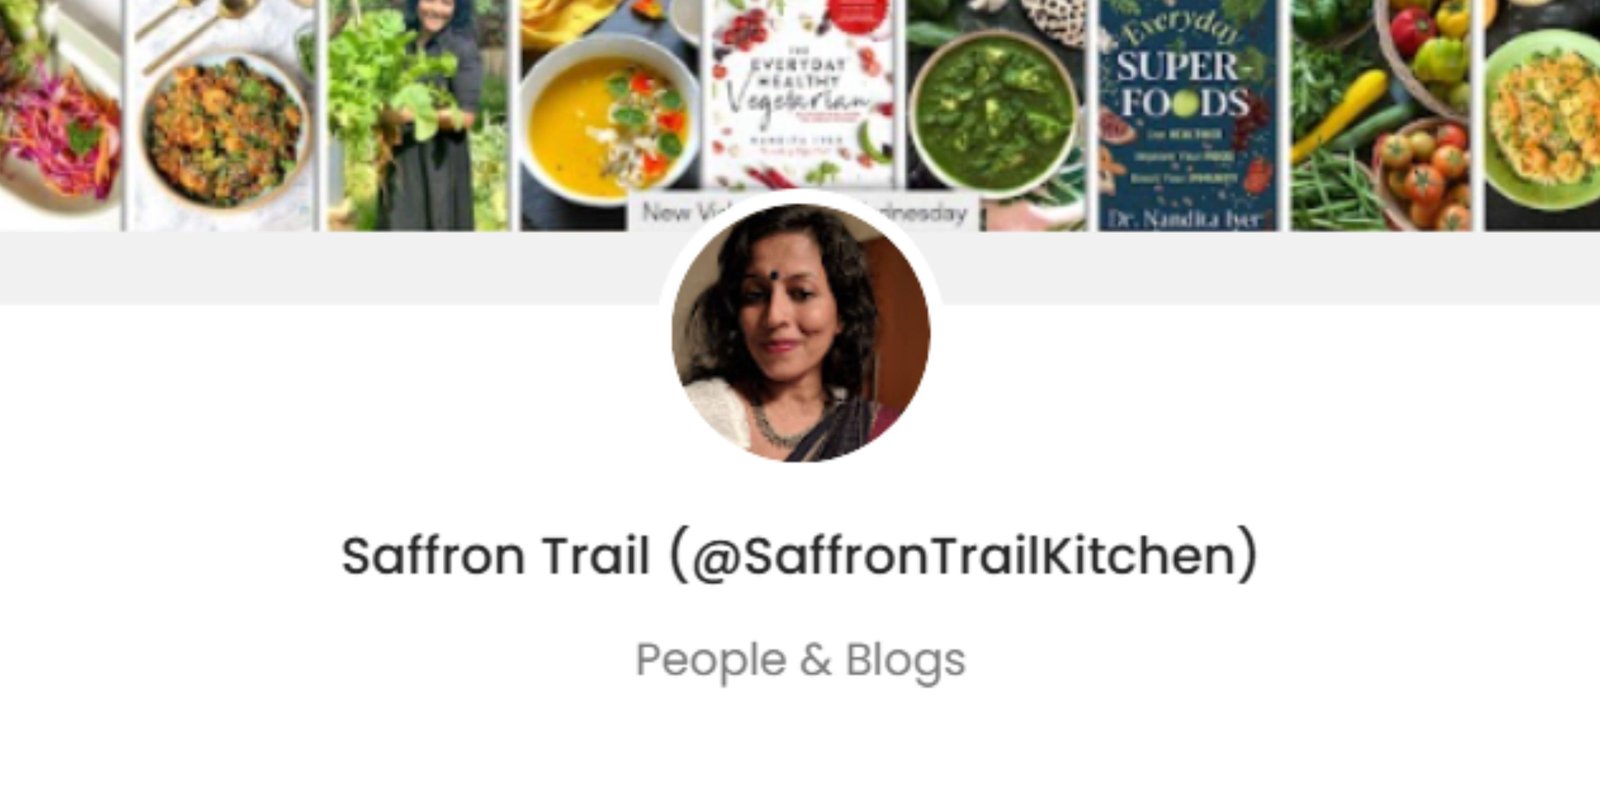This screenshot has width=1600, height=800.
Task: Click the pink cabbage slaw salad image
Action: (x=60, y=115)
